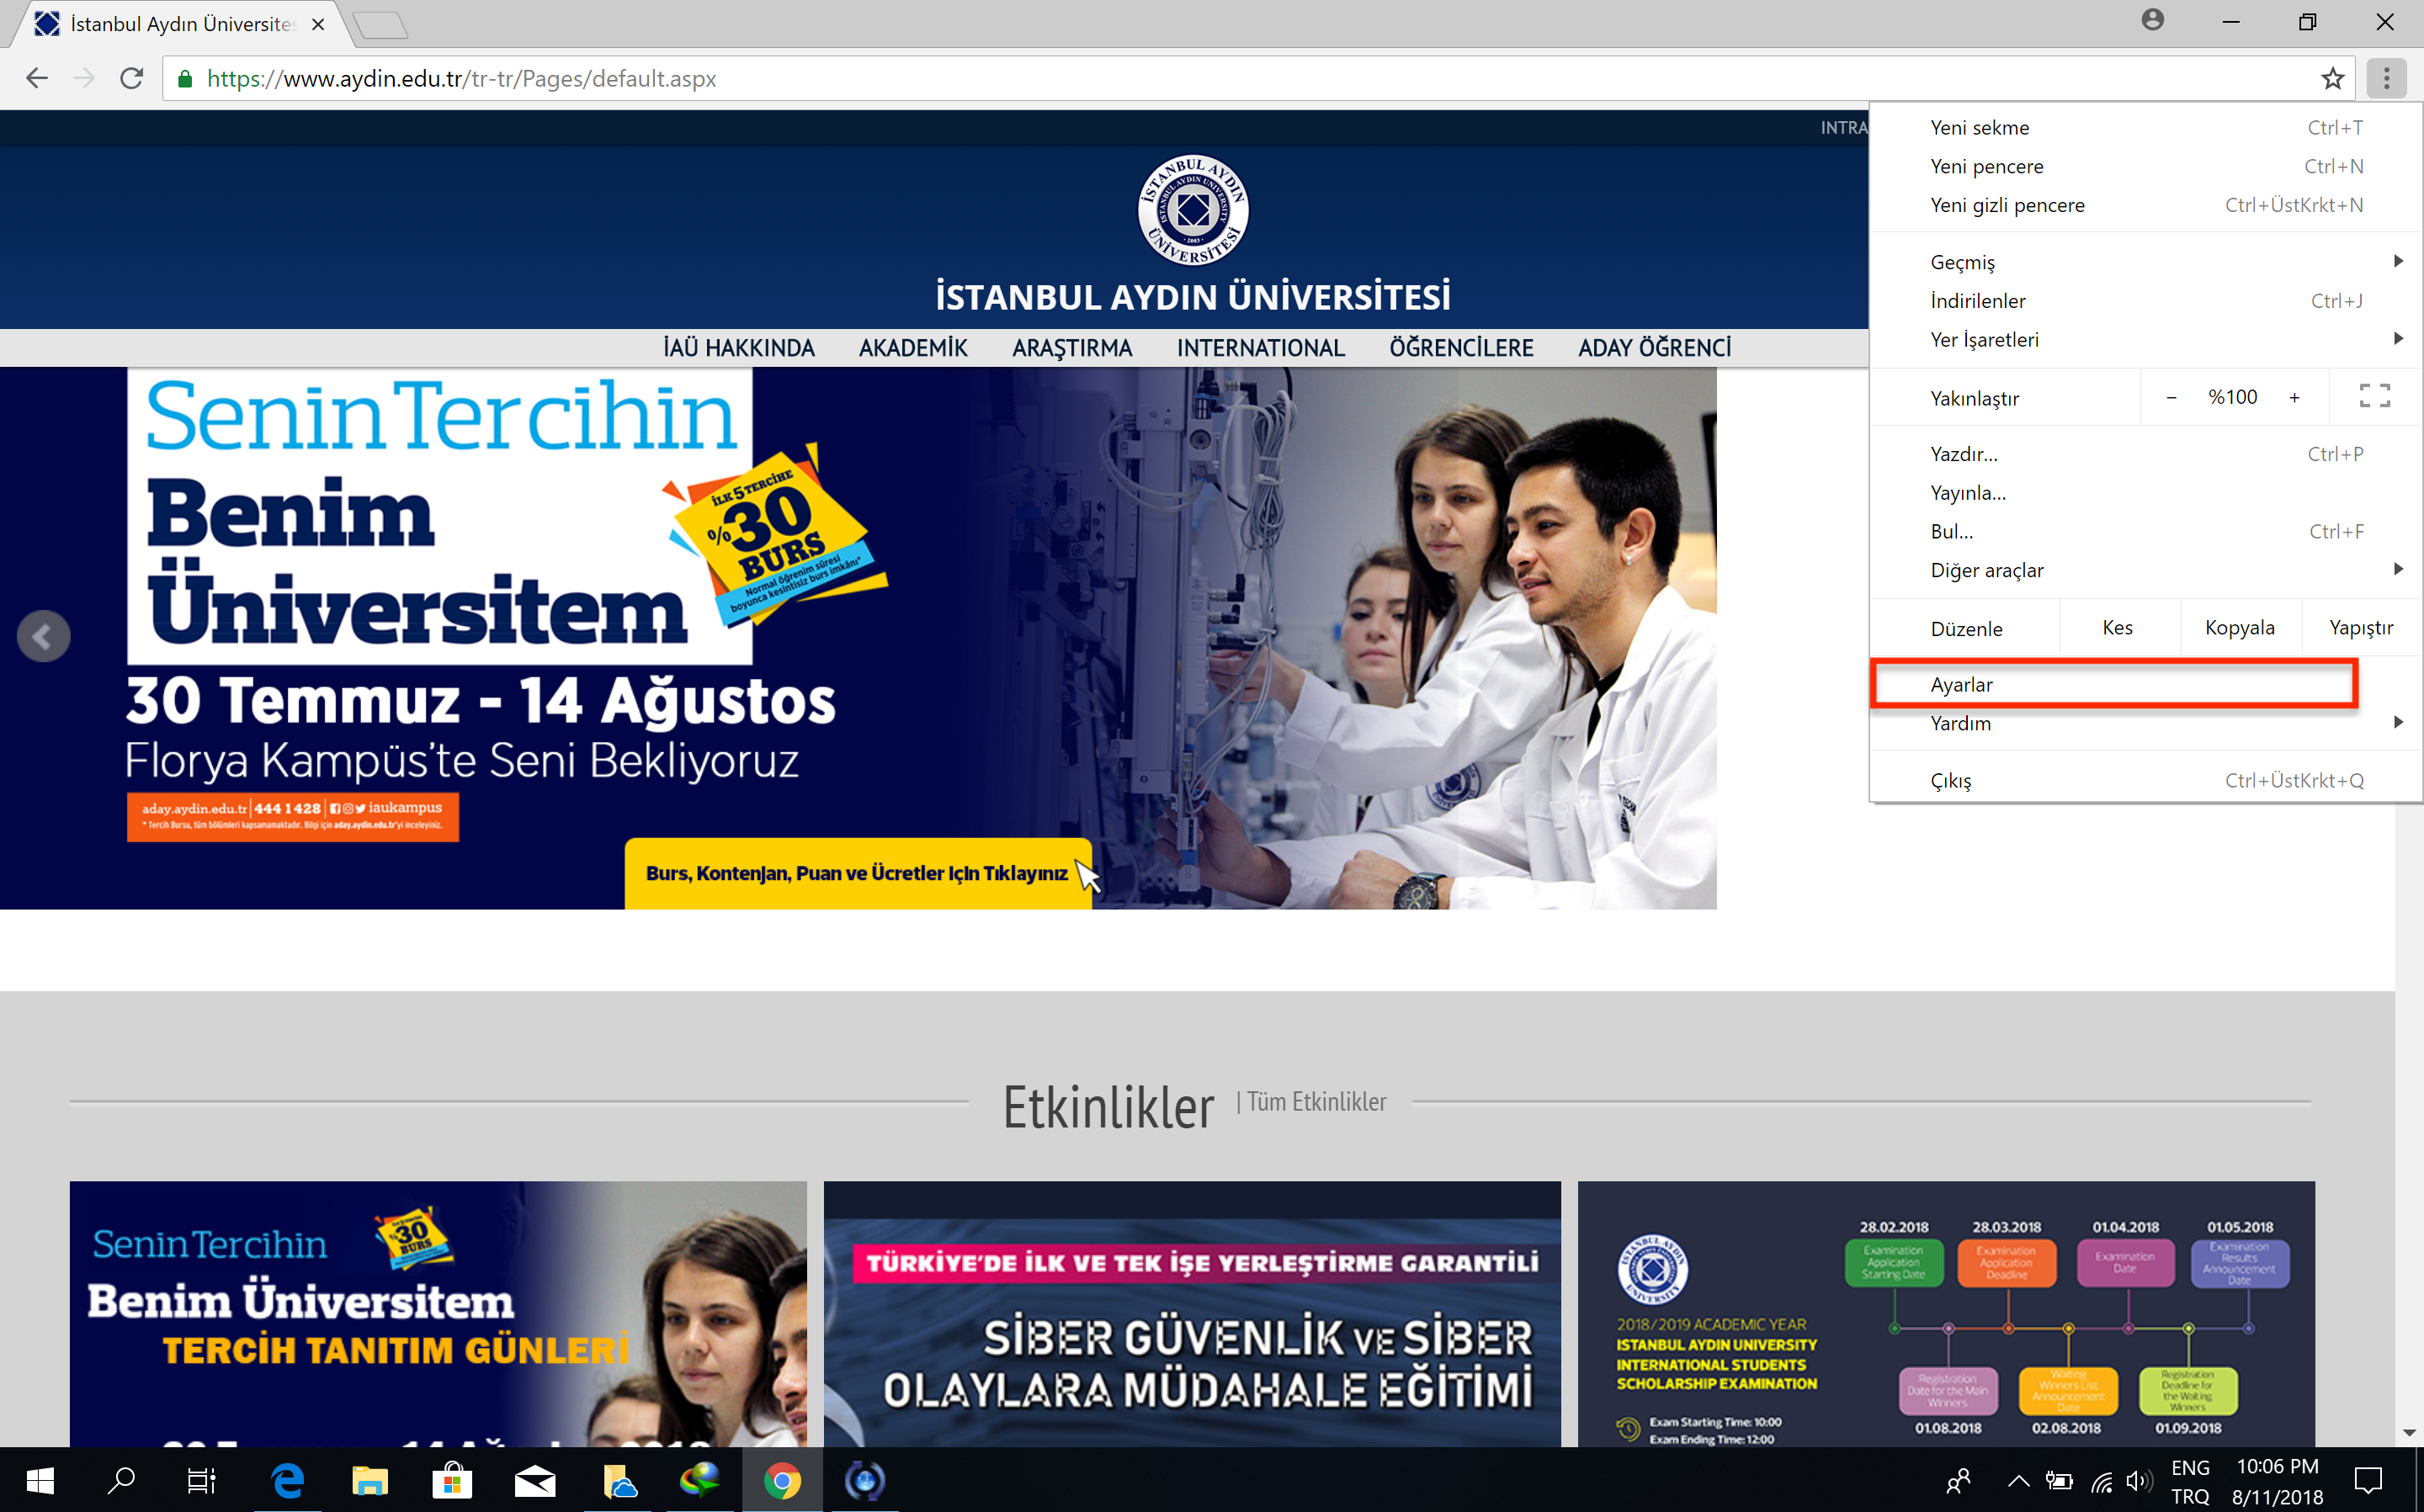Open ARAŞTIRMA navigation menu
2424x1512 pixels.
1072,348
